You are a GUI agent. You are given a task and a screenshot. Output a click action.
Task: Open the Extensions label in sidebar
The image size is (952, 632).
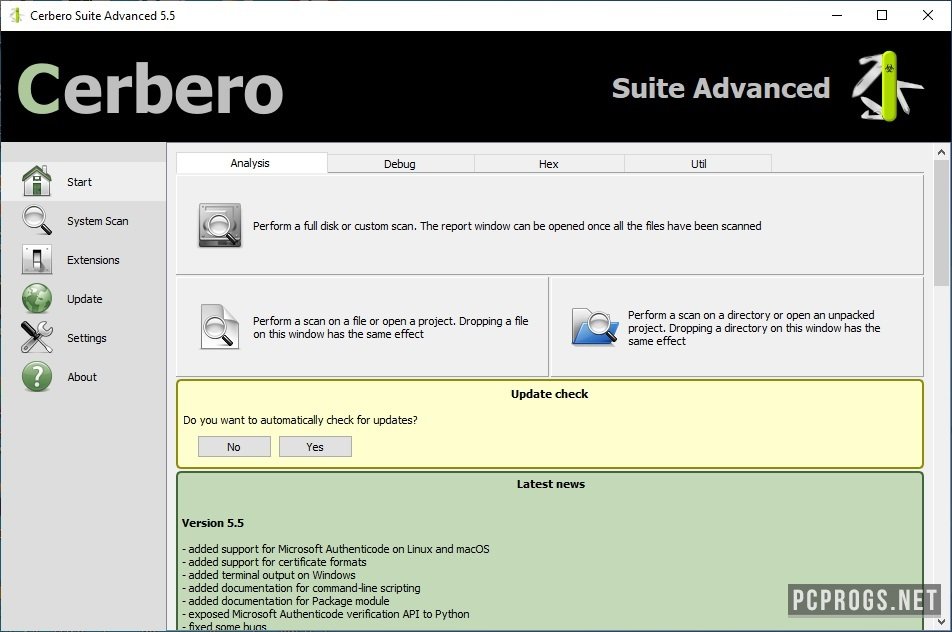coord(93,260)
